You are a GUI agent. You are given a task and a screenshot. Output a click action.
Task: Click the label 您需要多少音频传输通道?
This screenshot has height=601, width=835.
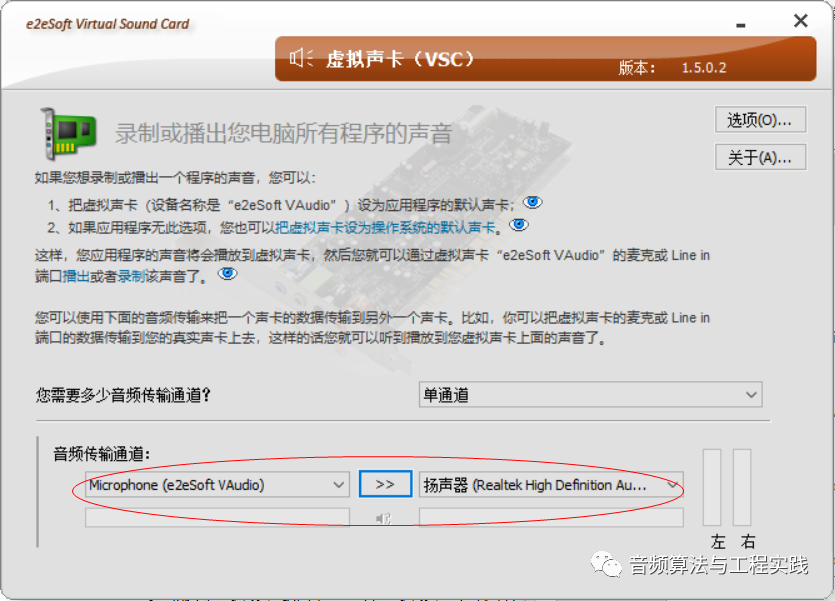(x=124, y=396)
